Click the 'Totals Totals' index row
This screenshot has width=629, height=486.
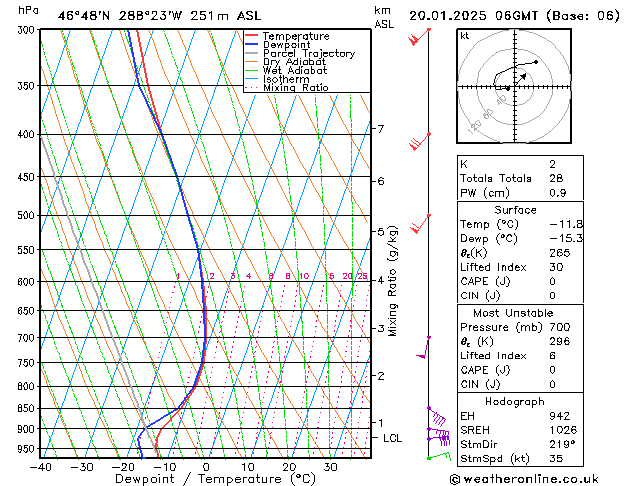[520, 178]
